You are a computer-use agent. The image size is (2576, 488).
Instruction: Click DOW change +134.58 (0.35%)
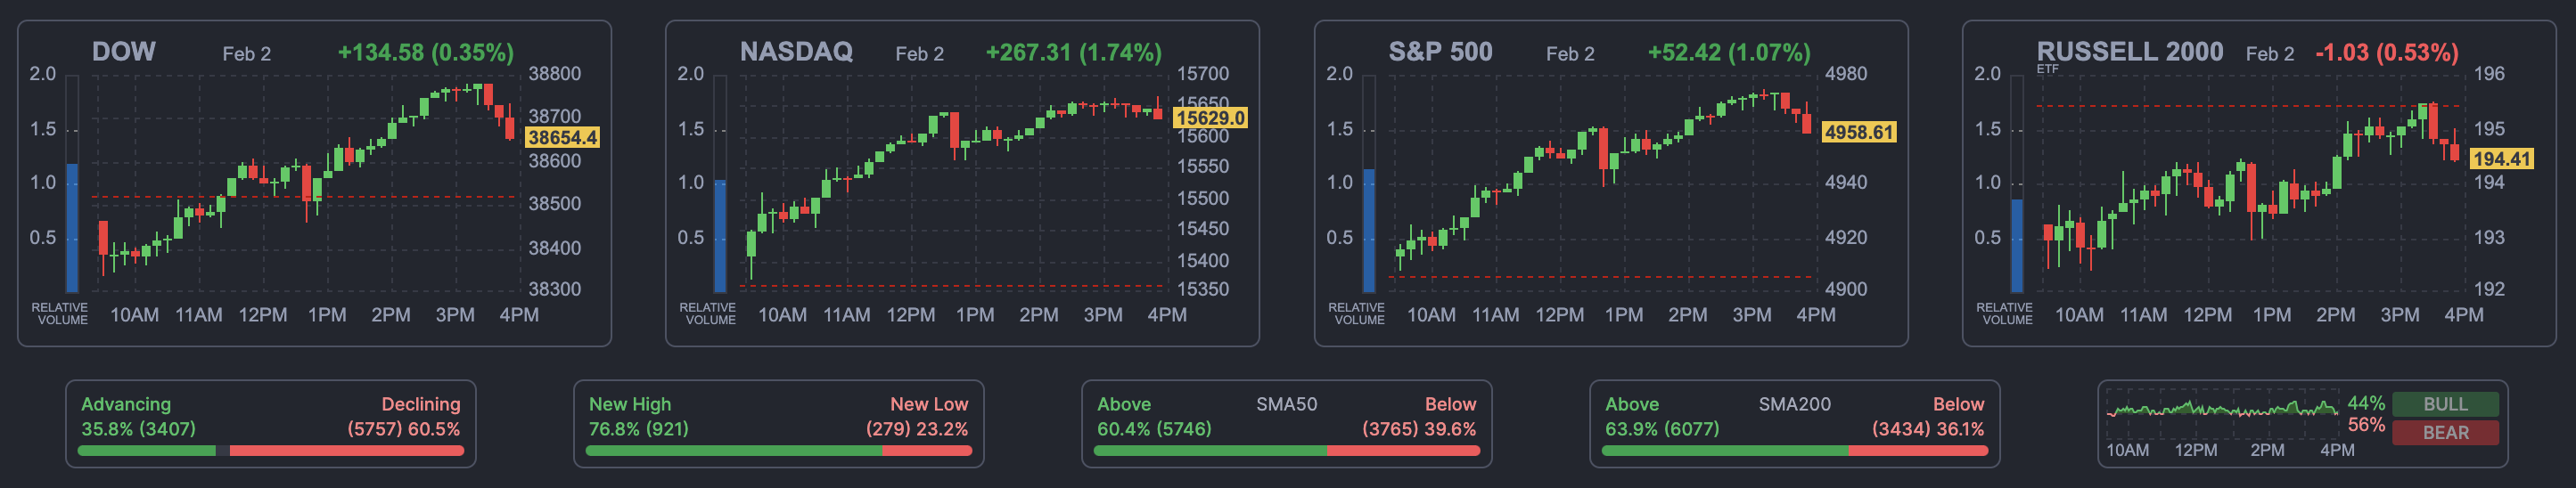click(426, 52)
